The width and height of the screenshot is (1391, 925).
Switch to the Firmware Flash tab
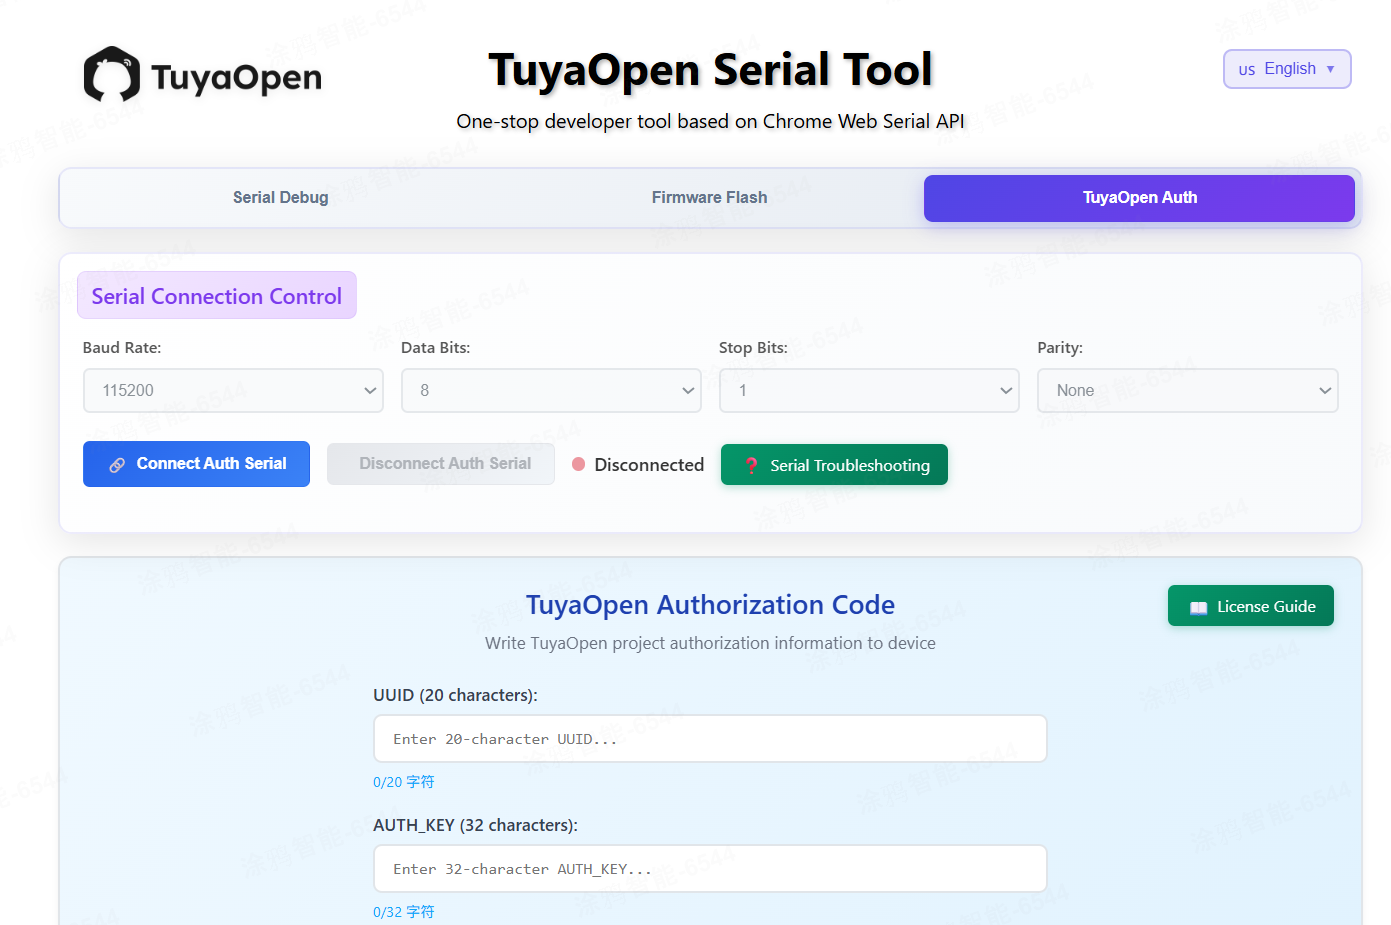[709, 197]
